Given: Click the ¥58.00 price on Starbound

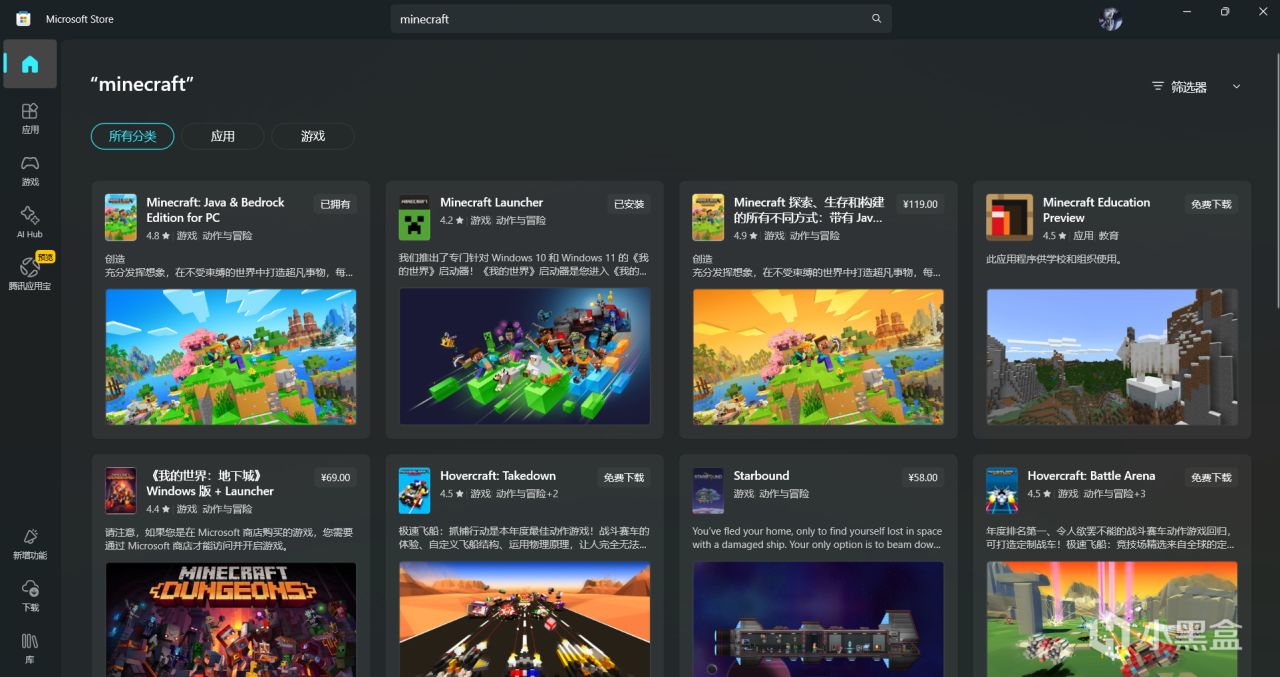Looking at the screenshot, I should pos(922,478).
